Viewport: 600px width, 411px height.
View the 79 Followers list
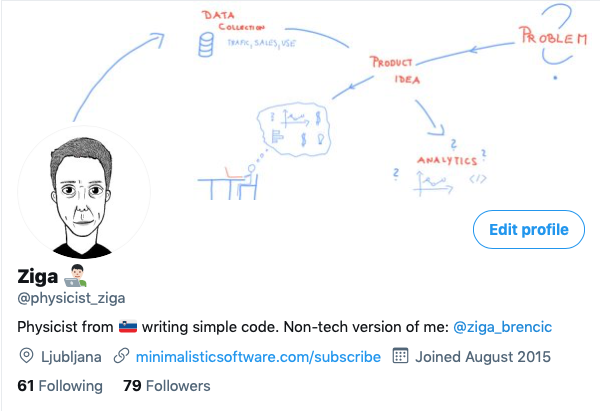coord(166,385)
